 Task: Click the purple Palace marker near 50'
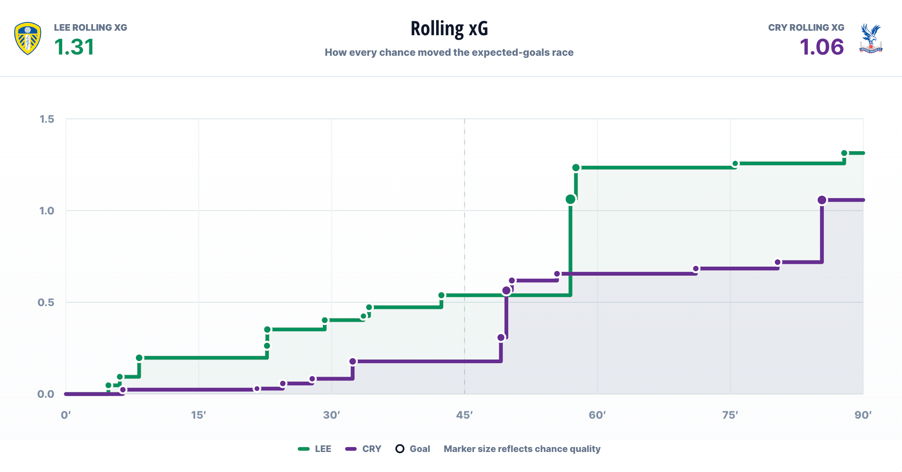[506, 291]
